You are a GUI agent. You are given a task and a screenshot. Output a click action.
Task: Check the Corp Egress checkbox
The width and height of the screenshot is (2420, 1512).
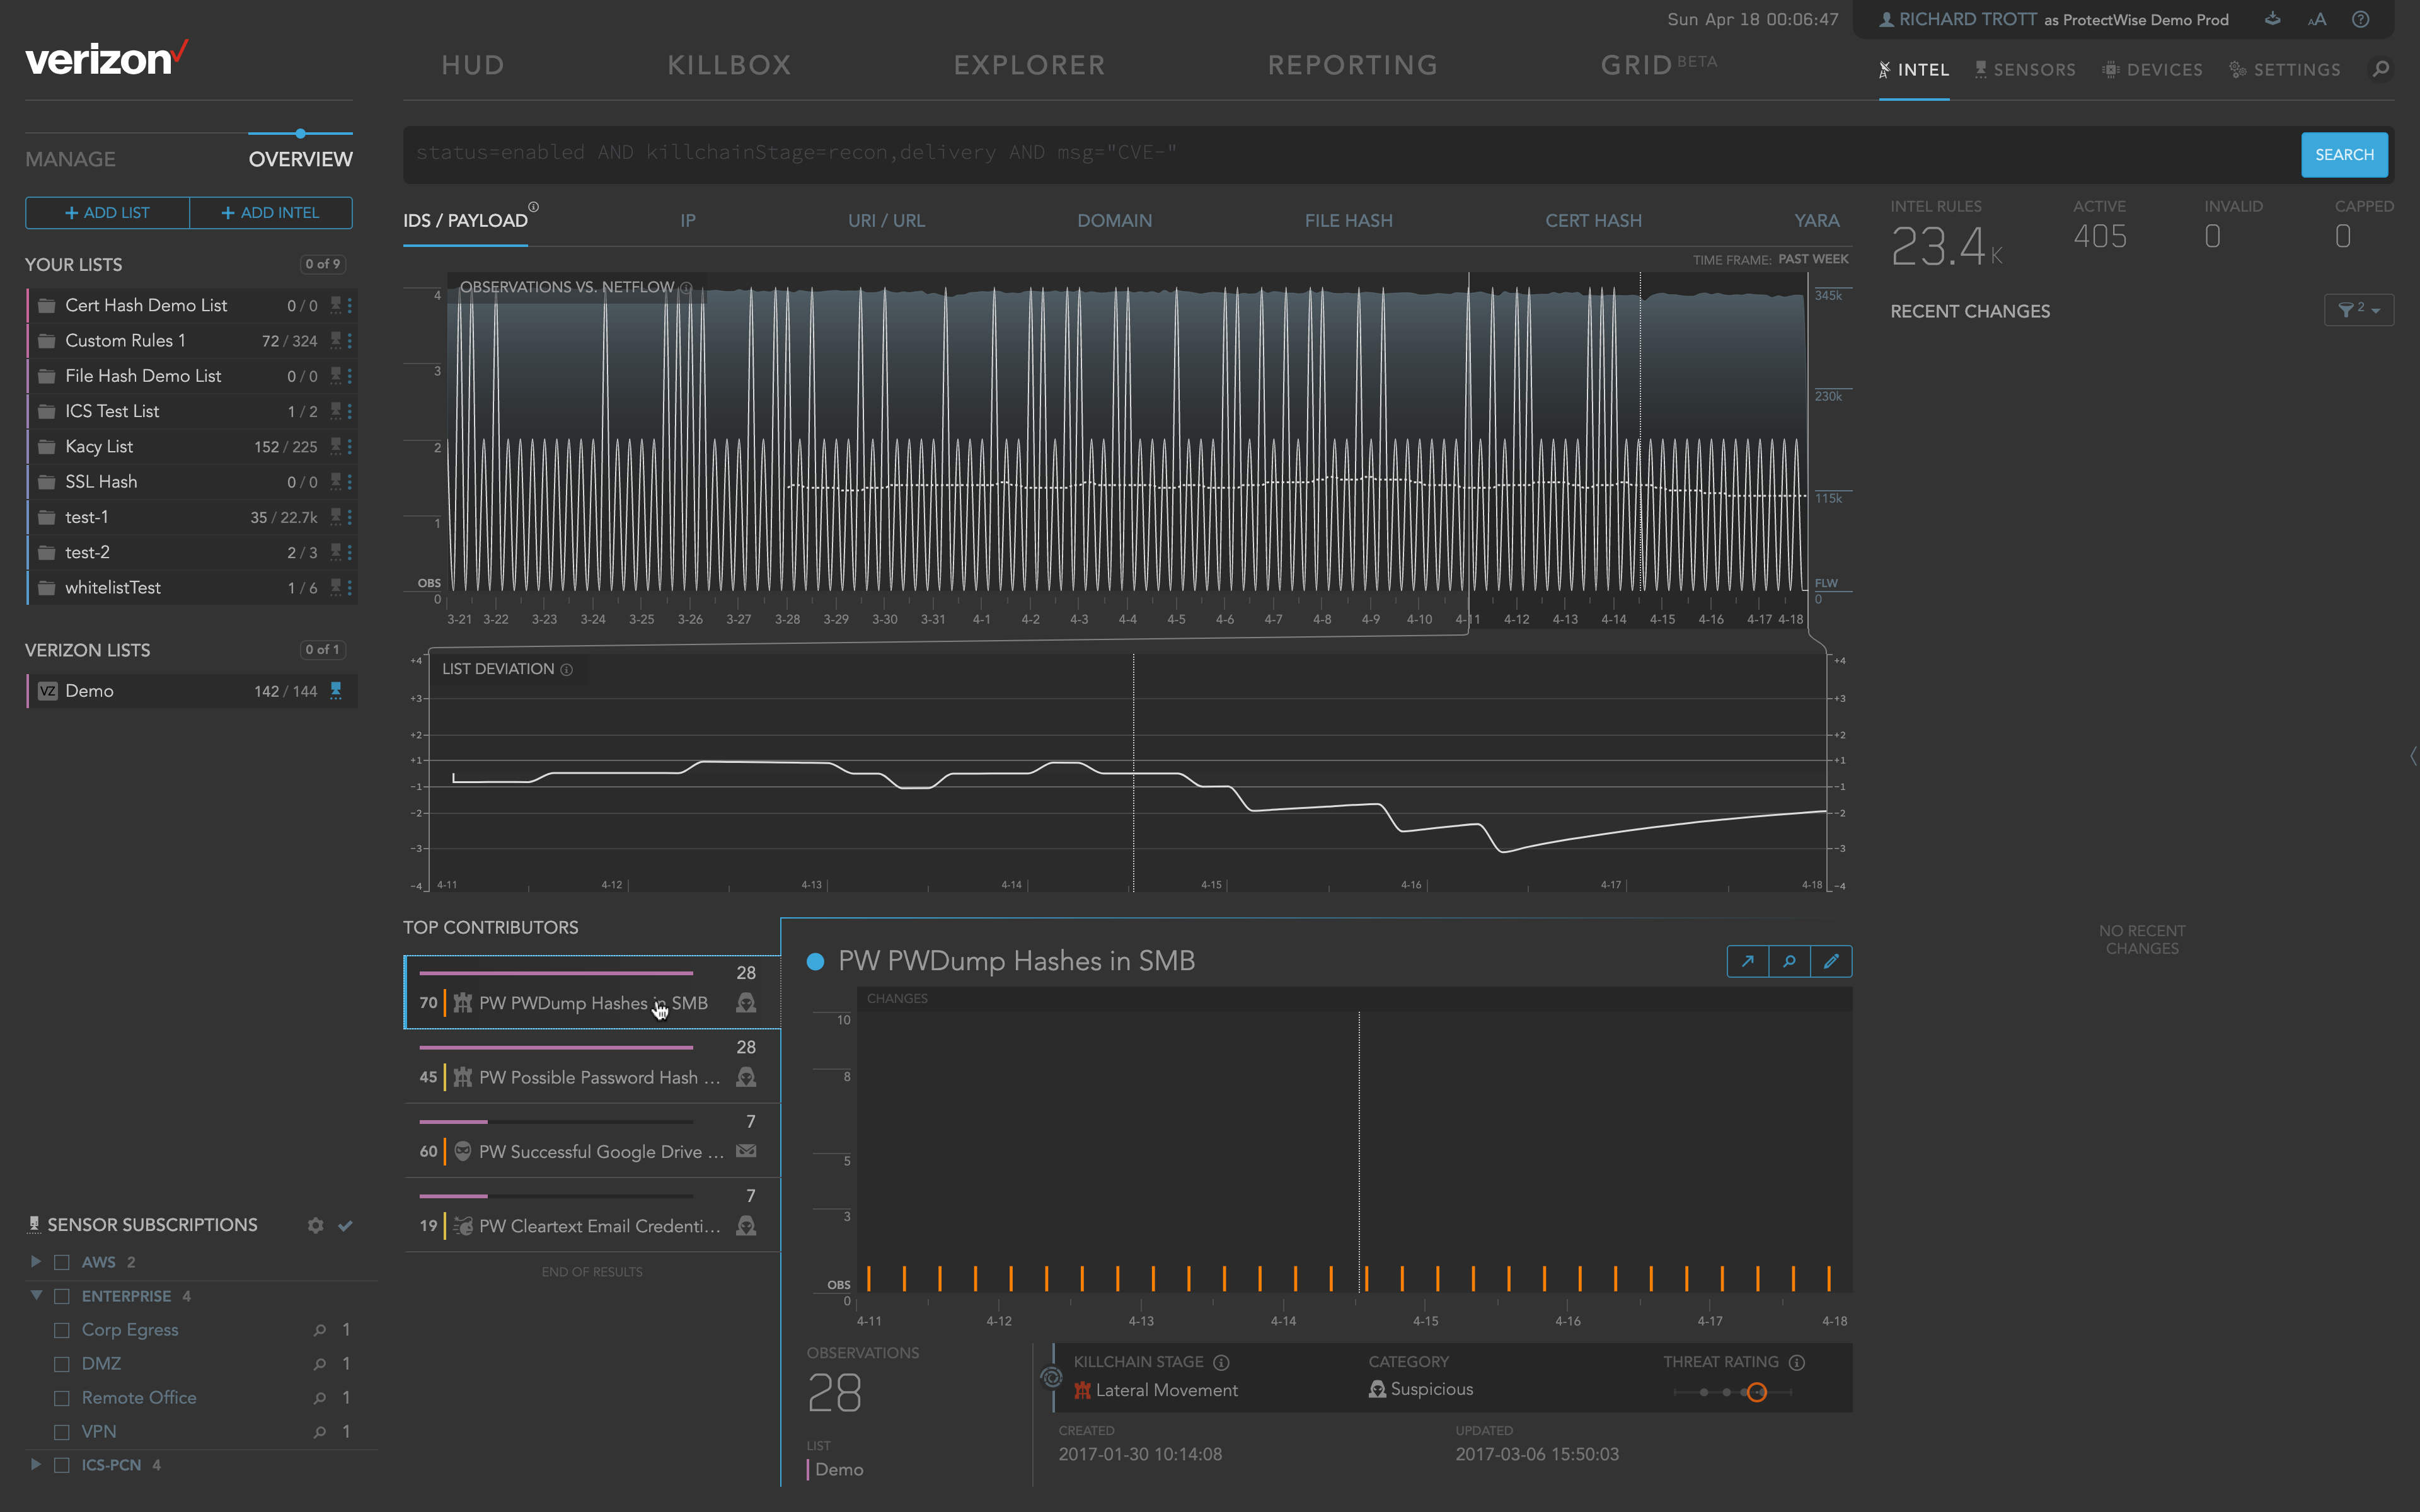click(x=62, y=1330)
